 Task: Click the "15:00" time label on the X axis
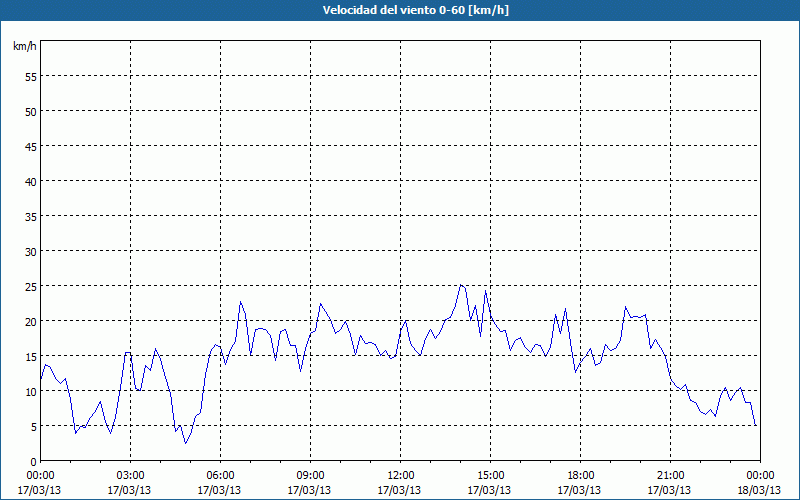pyautogui.click(x=490, y=476)
